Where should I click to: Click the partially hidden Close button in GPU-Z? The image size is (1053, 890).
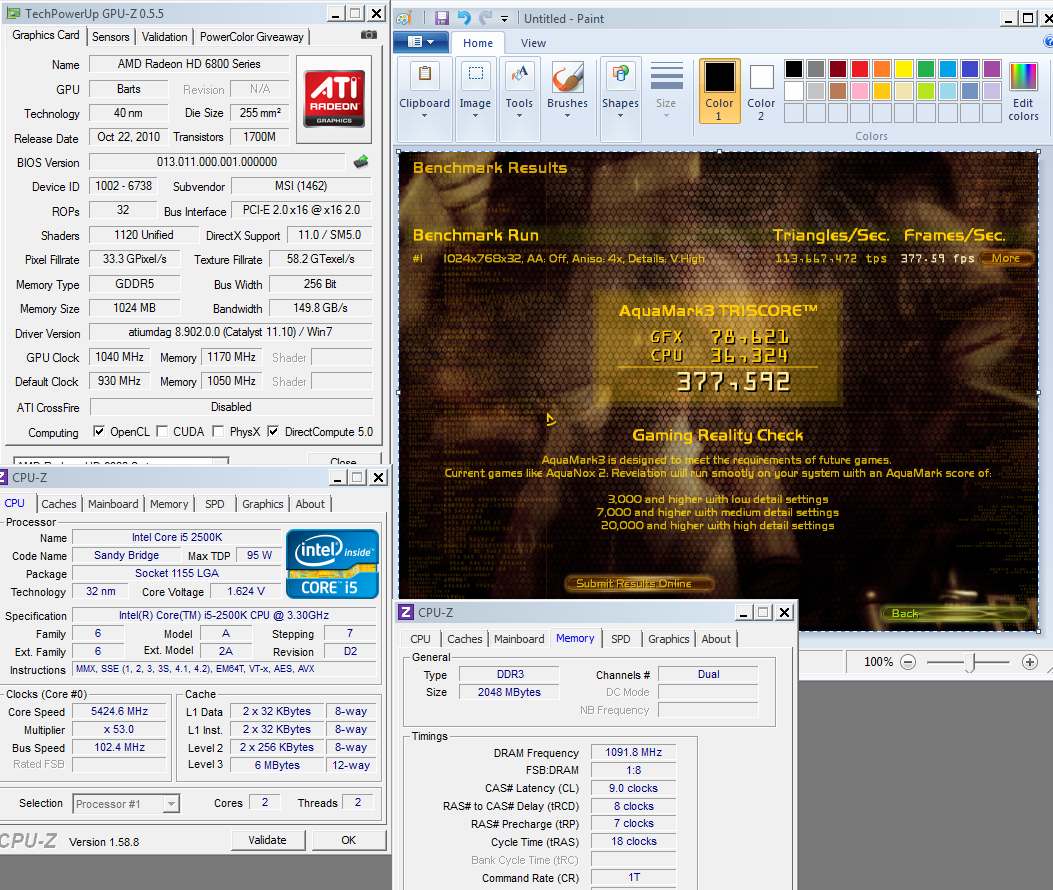click(x=343, y=460)
